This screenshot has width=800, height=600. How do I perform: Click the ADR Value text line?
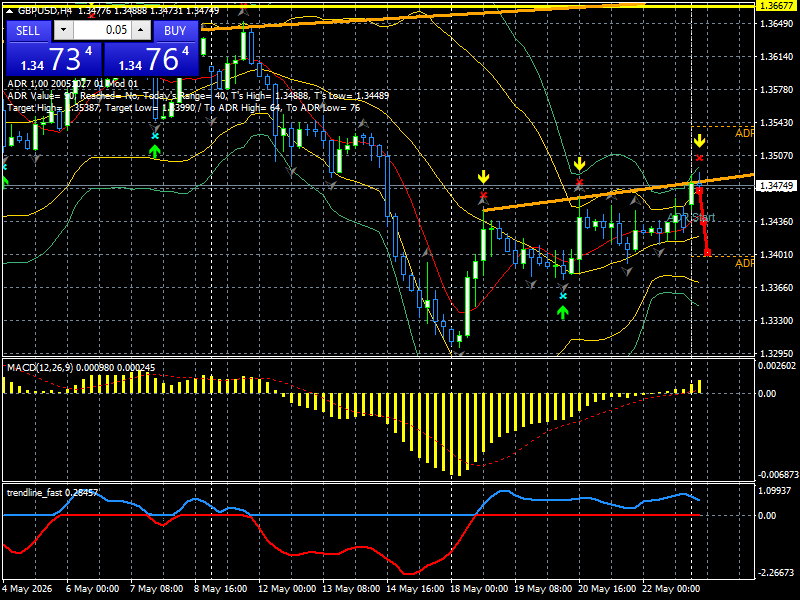coord(198,95)
